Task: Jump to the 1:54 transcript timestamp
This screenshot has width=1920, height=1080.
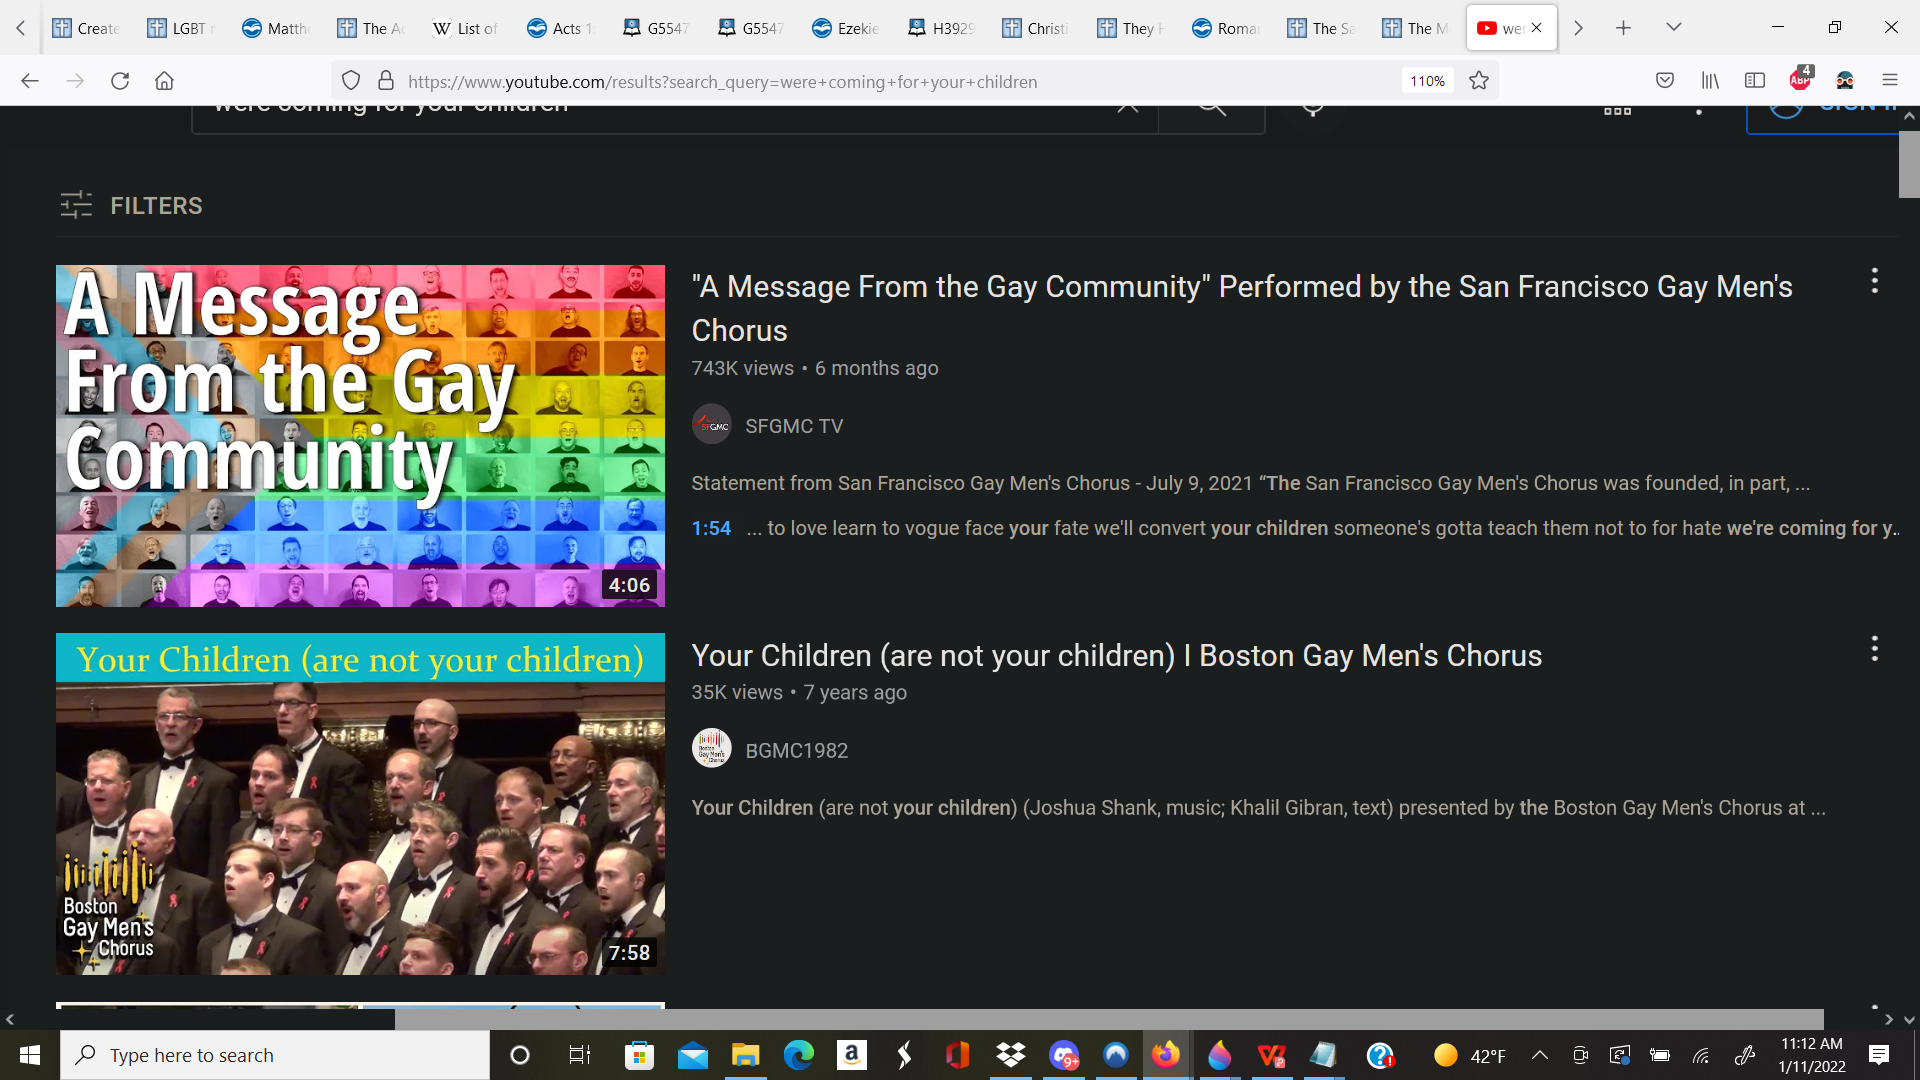Action: click(x=711, y=528)
